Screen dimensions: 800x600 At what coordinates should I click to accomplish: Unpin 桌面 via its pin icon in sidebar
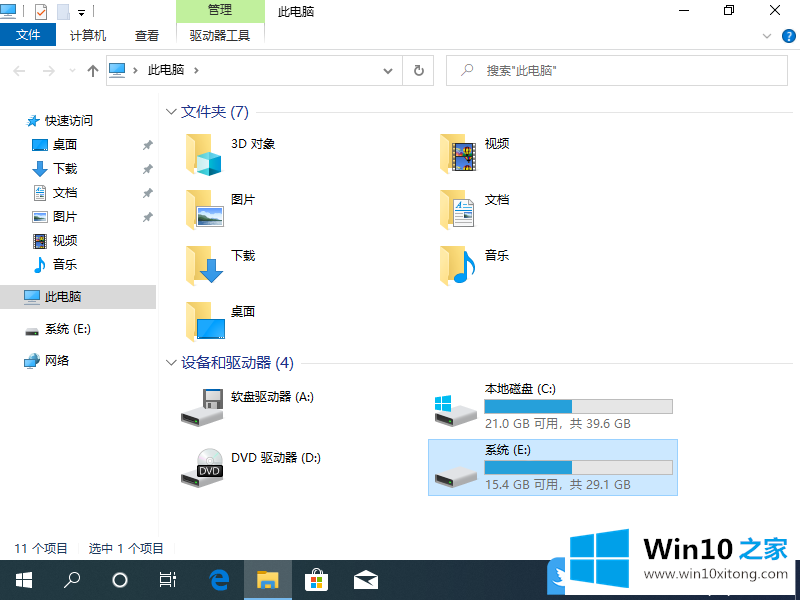[x=147, y=145]
